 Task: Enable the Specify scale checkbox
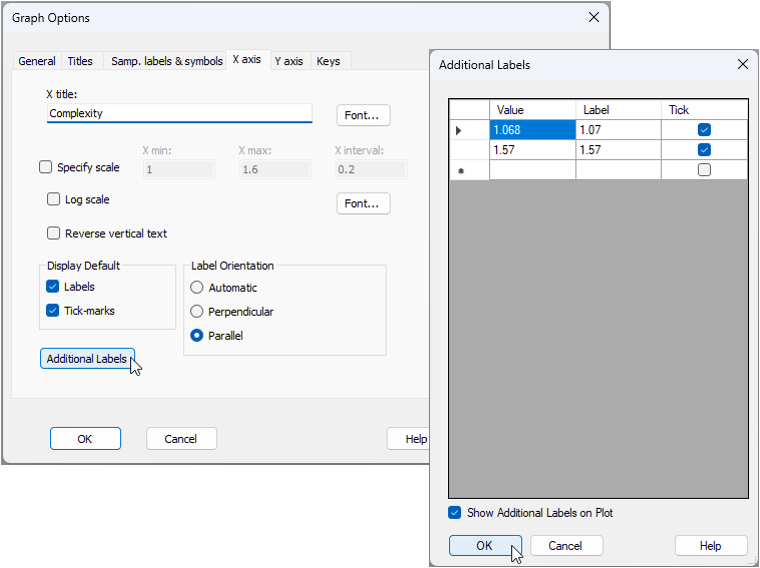pos(45,168)
